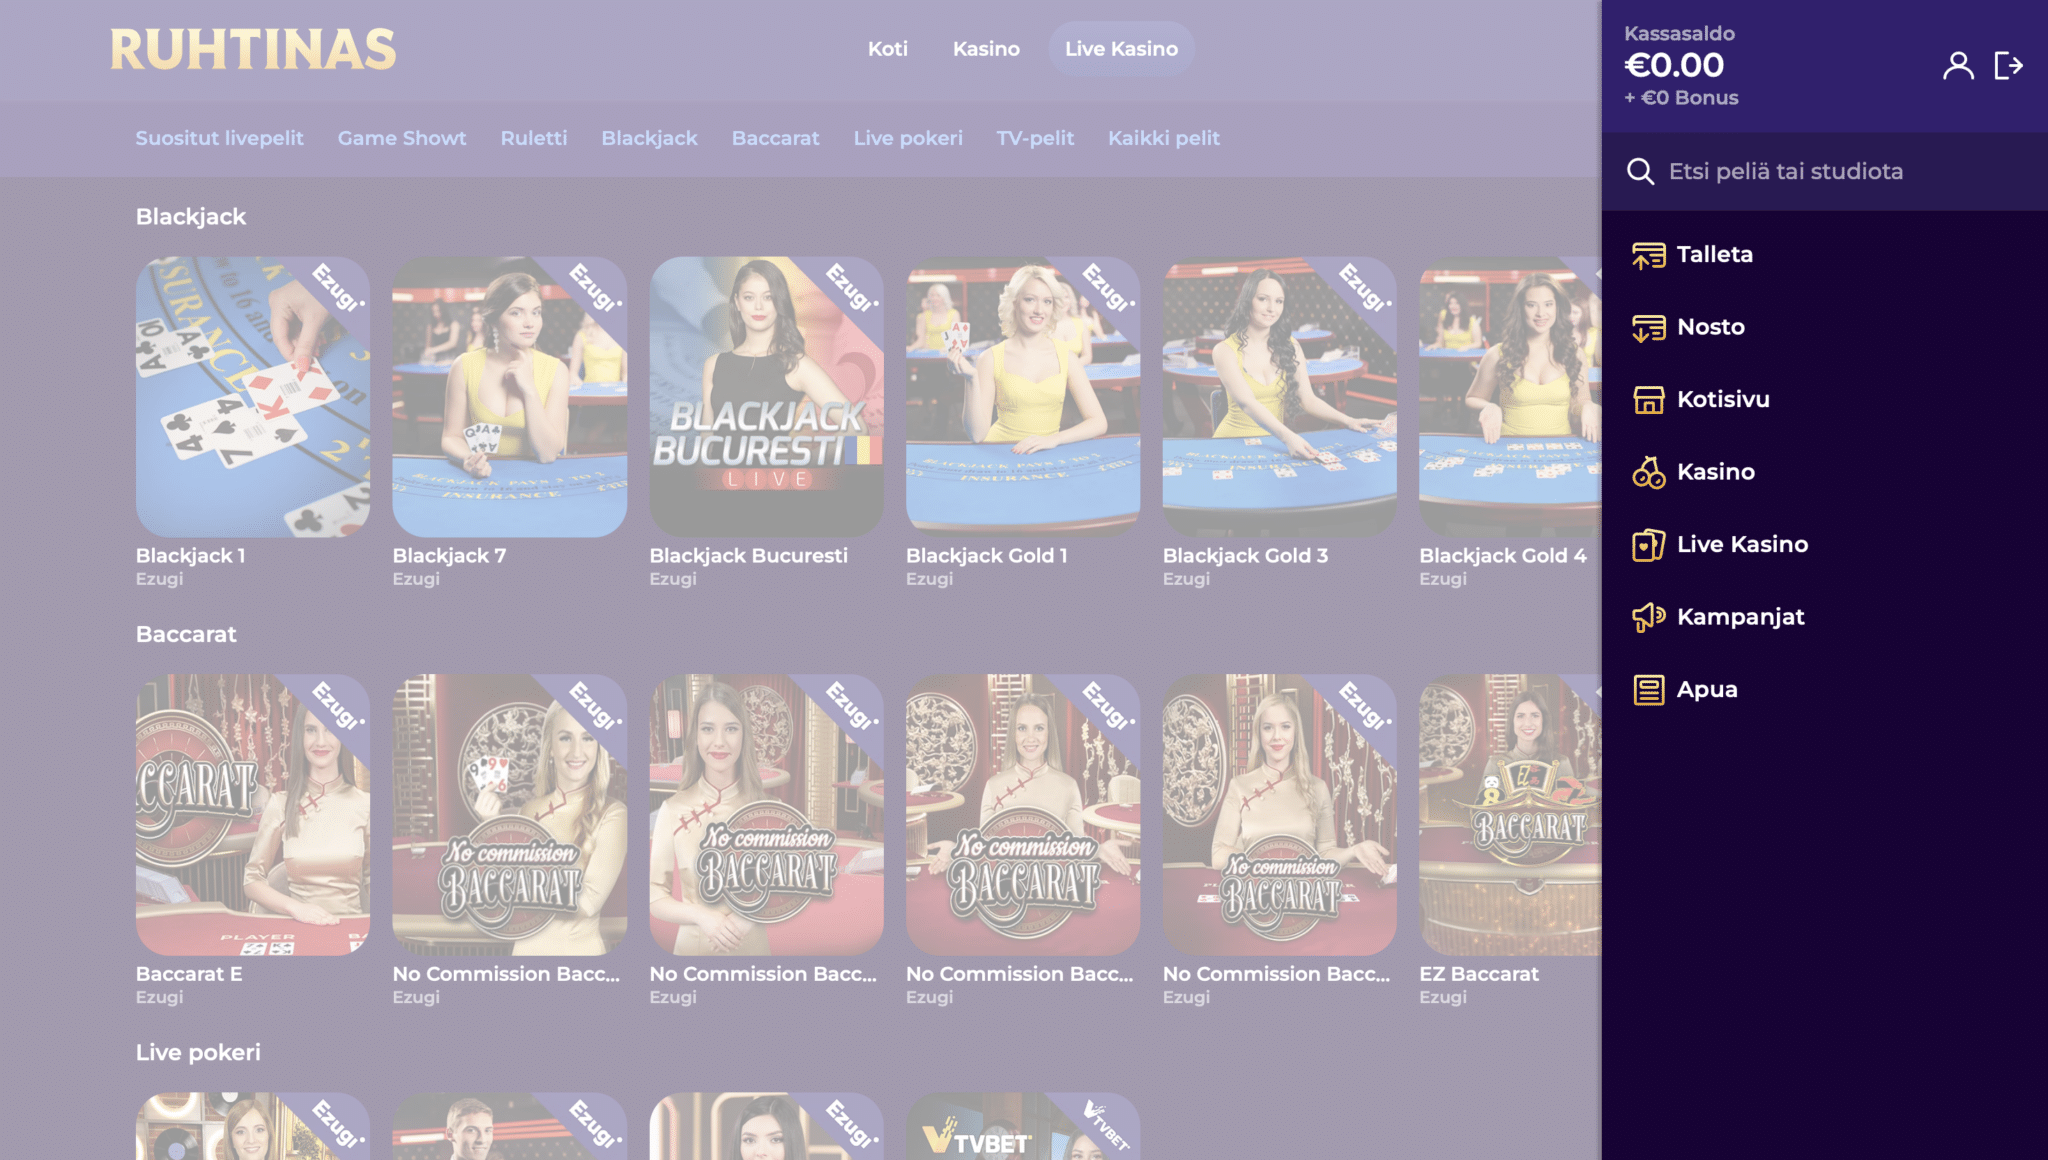This screenshot has height=1160, width=2048.
Task: Click the Apua help document icon
Action: pos(1648,690)
